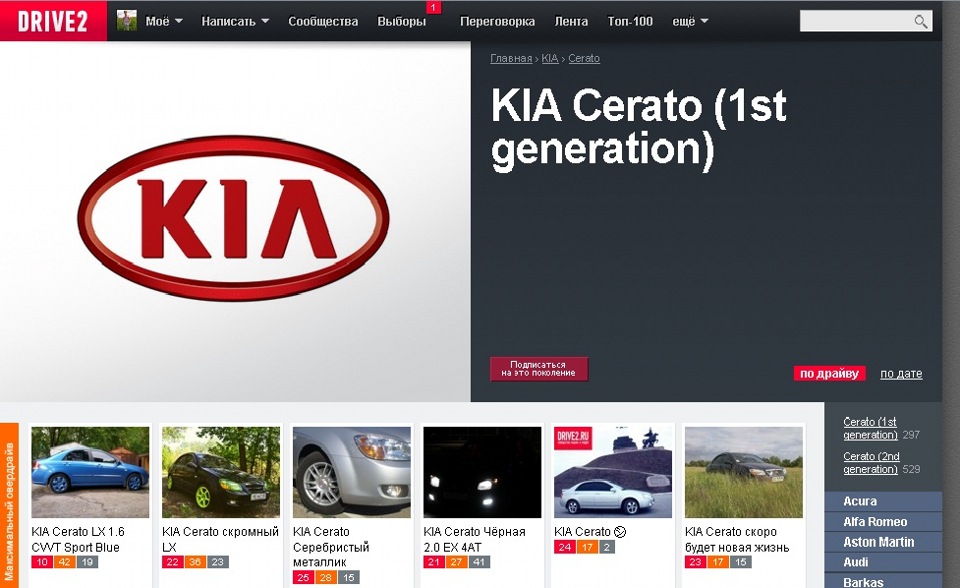Image resolution: width=960 pixels, height=588 pixels.
Task: Select the по драйву sorting tab
Action: coord(830,373)
